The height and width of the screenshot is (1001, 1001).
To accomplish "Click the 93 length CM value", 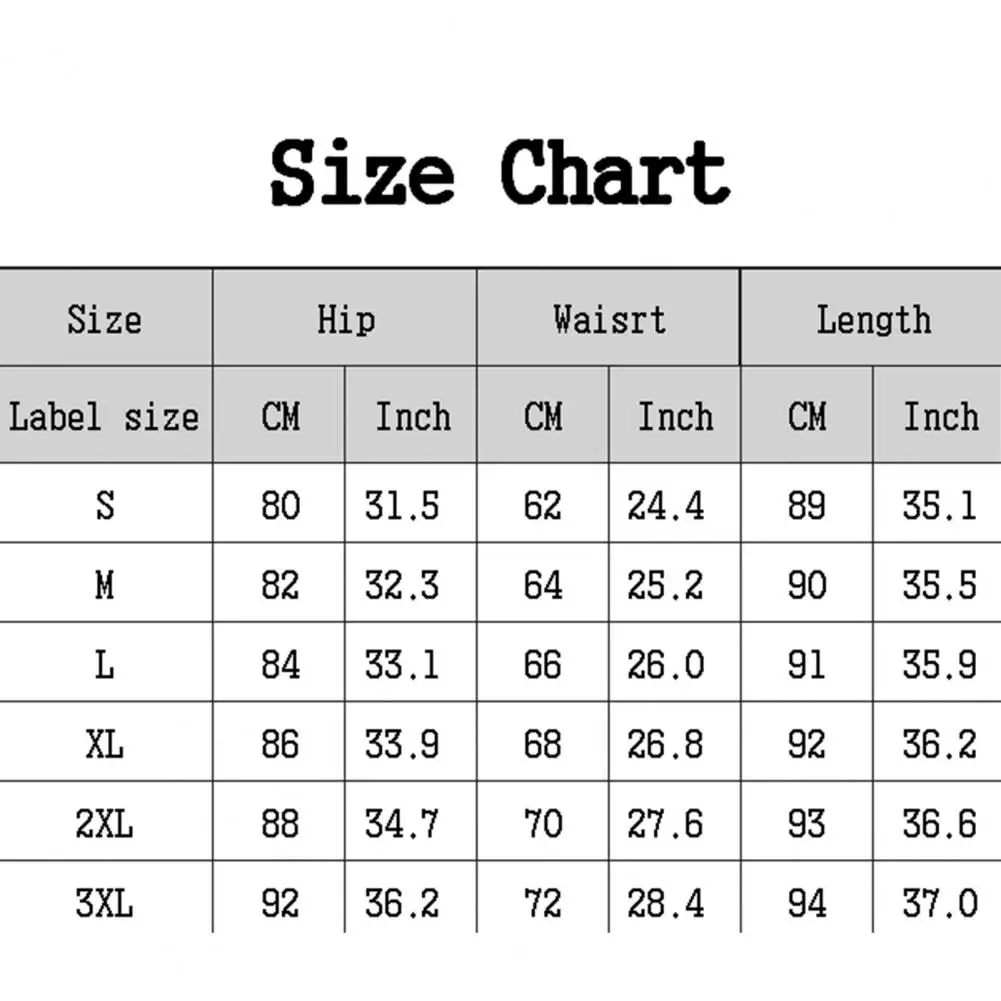I will 806,824.
